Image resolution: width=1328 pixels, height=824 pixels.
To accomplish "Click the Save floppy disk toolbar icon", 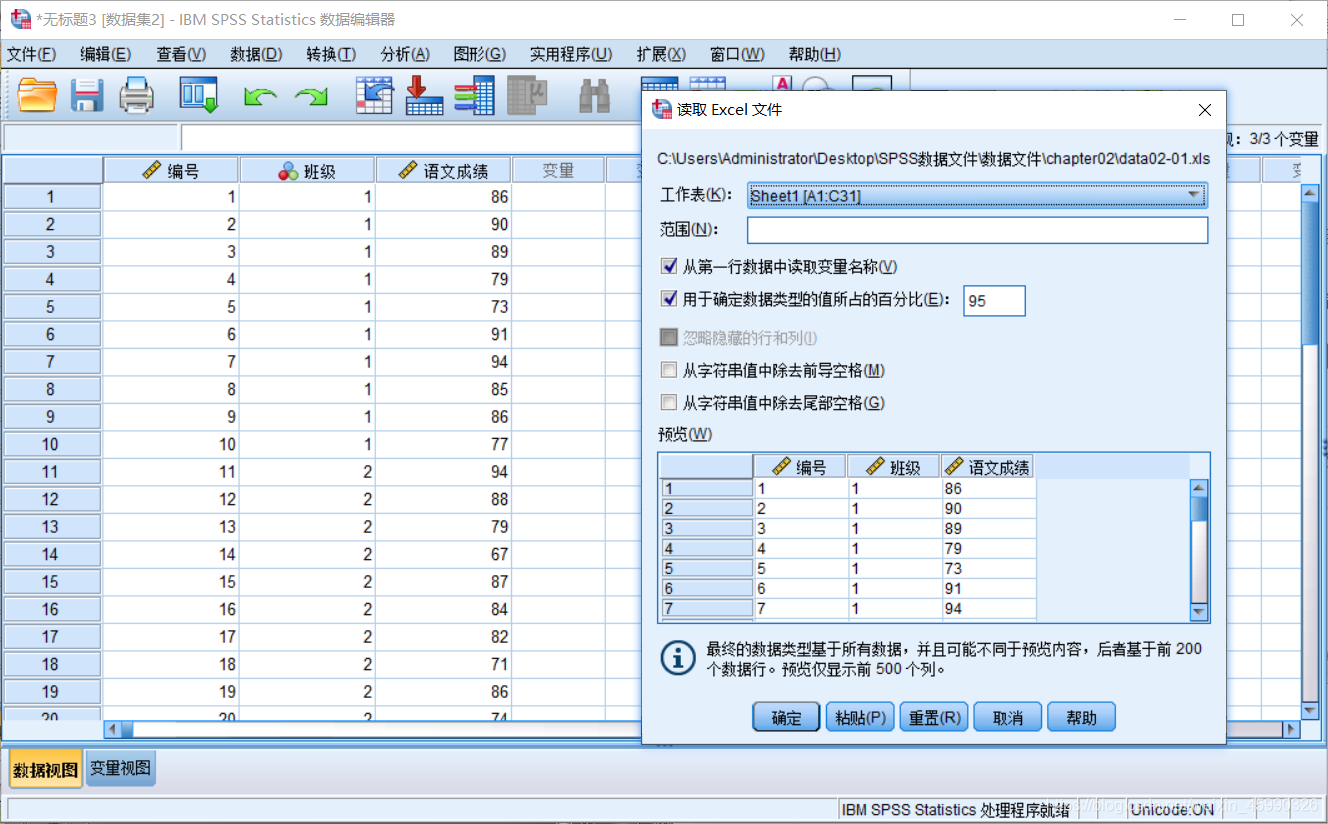I will pyautogui.click(x=88, y=95).
